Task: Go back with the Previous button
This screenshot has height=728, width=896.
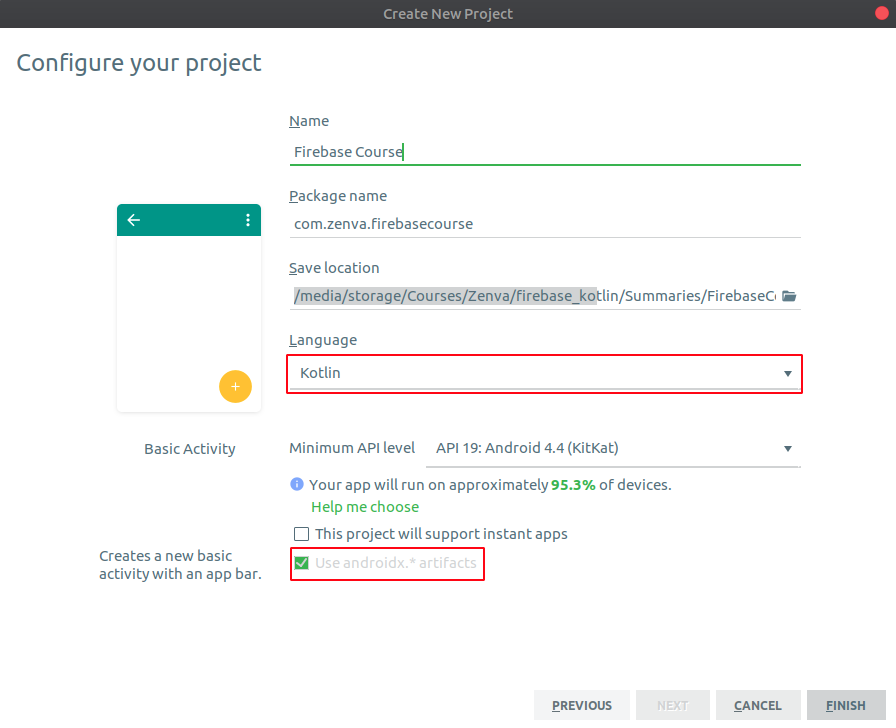Action: pyautogui.click(x=582, y=705)
